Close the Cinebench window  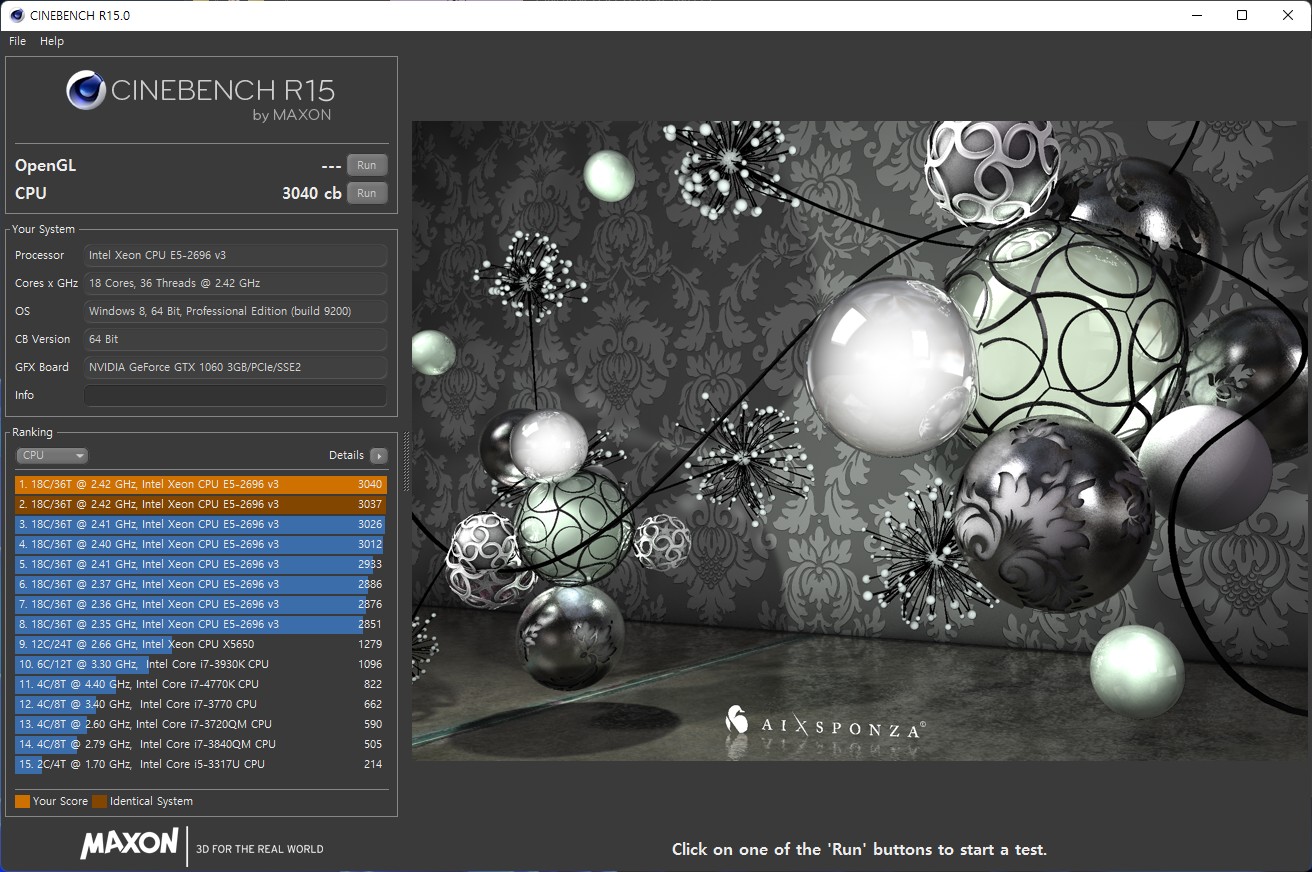1288,15
